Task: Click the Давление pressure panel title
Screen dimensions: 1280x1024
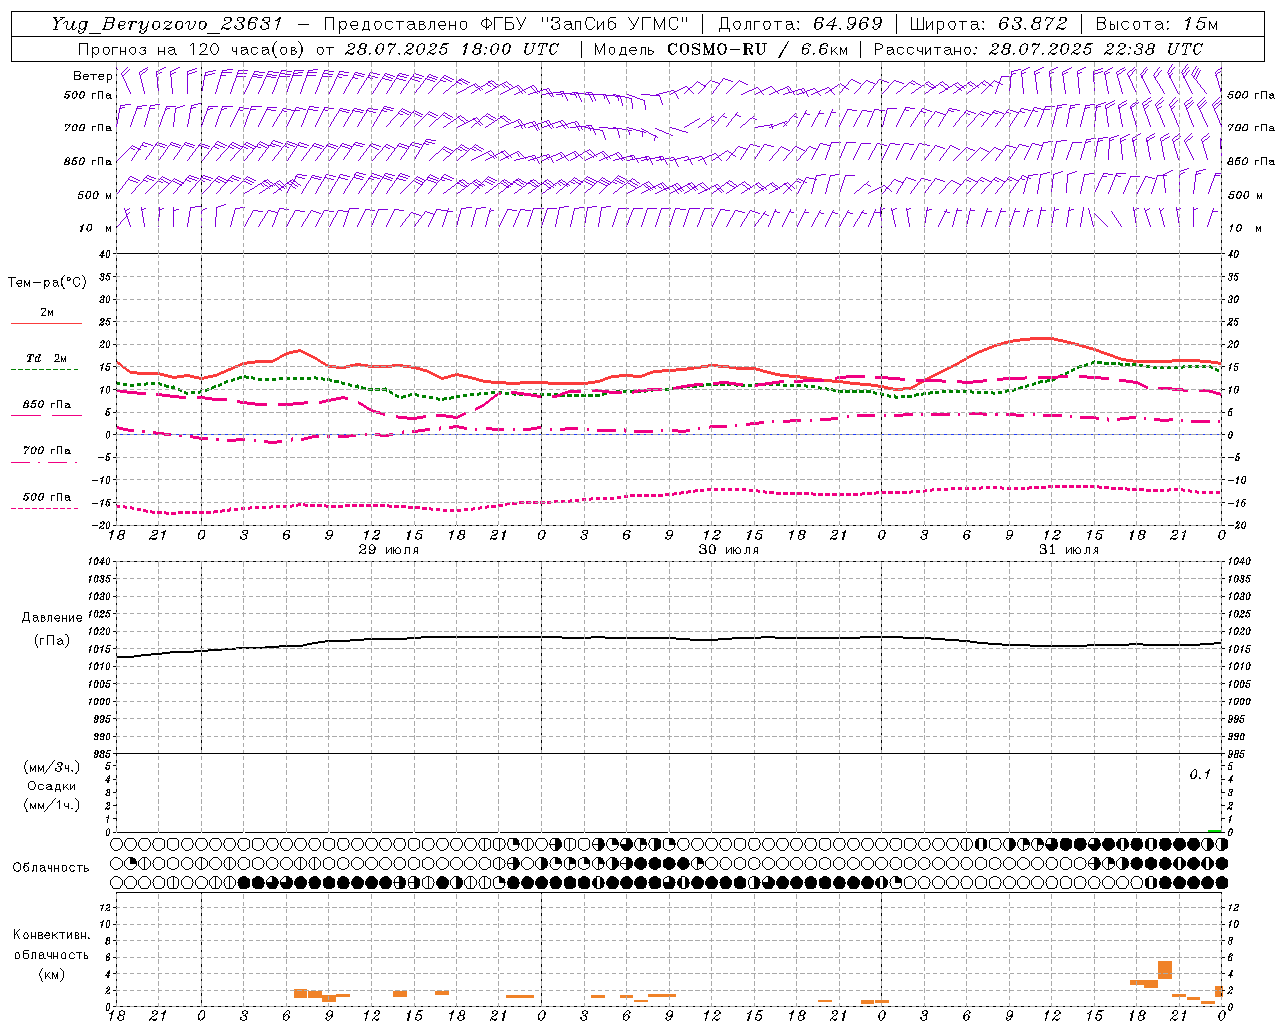Action: point(52,618)
